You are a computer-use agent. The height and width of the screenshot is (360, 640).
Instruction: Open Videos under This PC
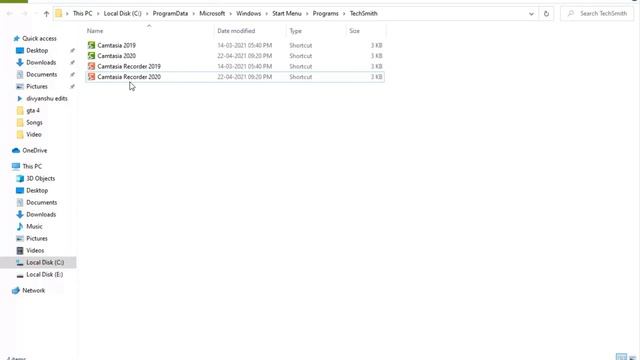click(x=35, y=250)
